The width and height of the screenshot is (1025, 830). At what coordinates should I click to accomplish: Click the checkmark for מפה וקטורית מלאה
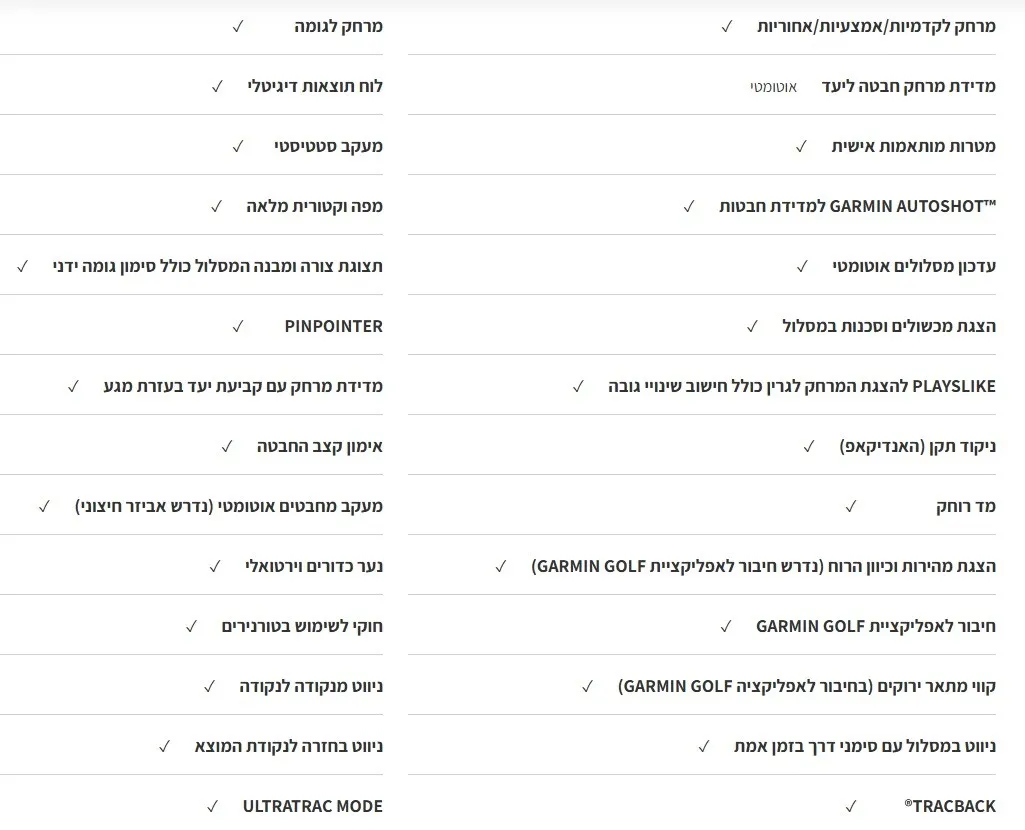pos(216,206)
